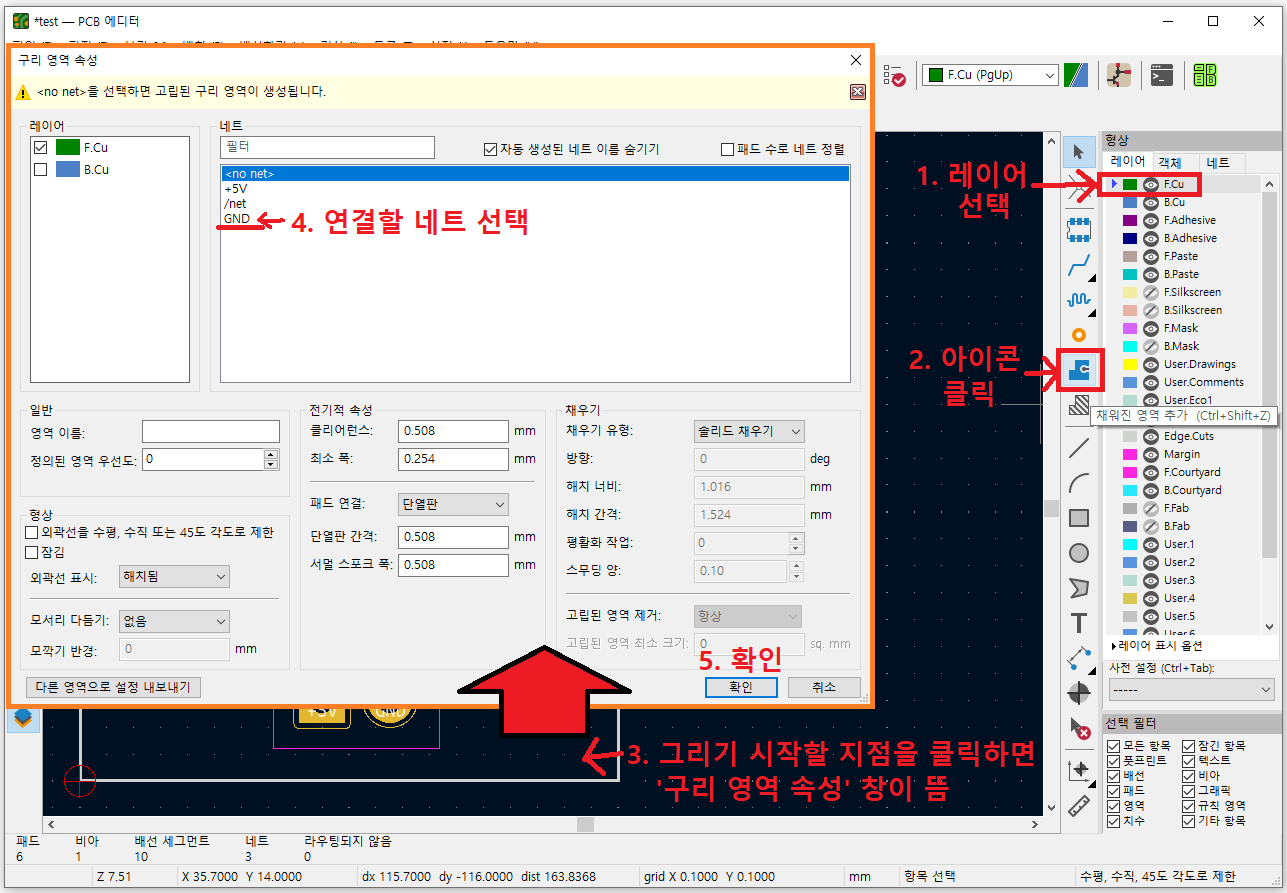Click 다른 영역으로 설정 내보내기 button
The width and height of the screenshot is (1287, 893).
114,687
